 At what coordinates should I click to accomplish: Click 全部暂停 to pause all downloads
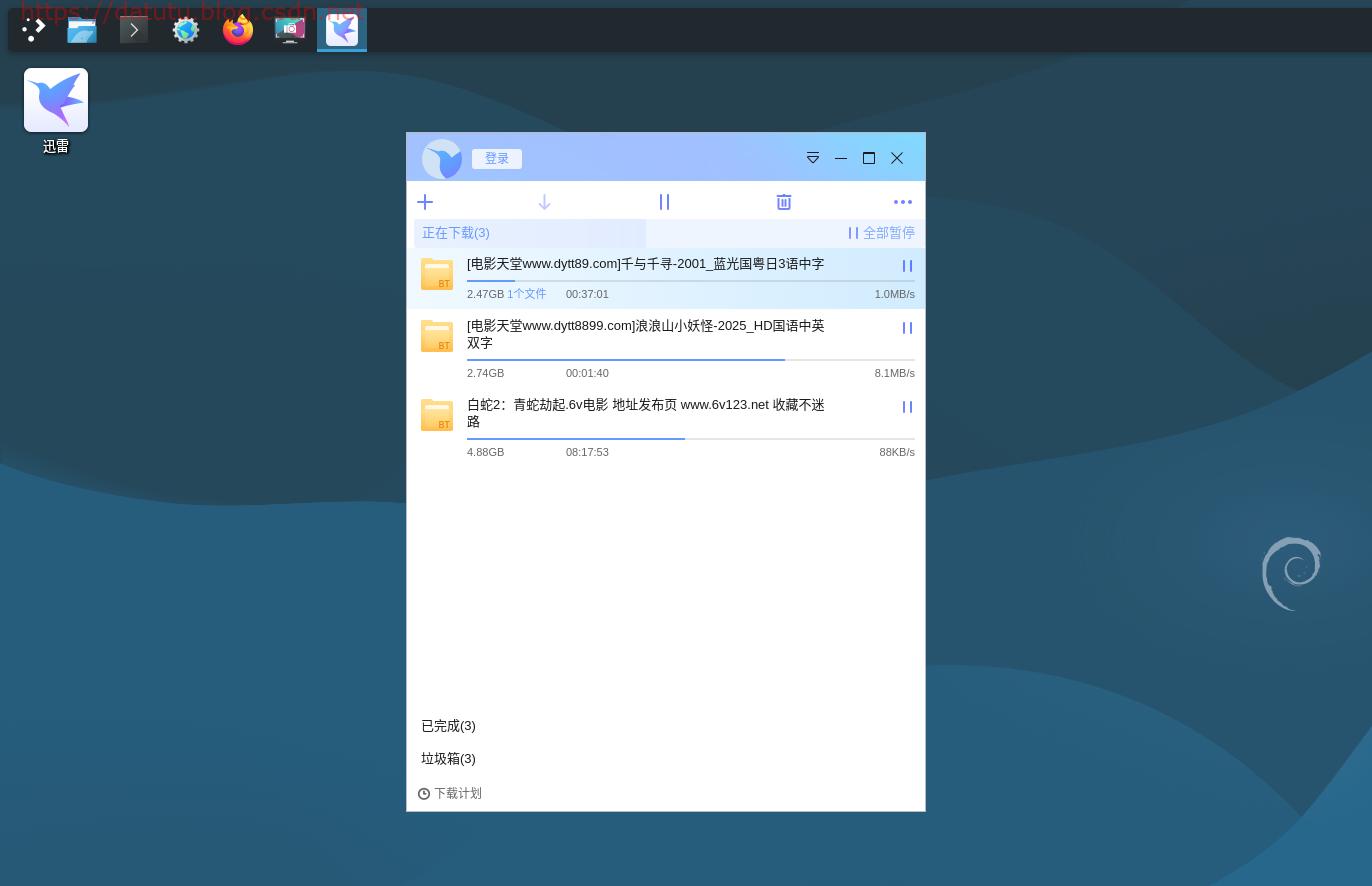pyautogui.click(x=881, y=233)
